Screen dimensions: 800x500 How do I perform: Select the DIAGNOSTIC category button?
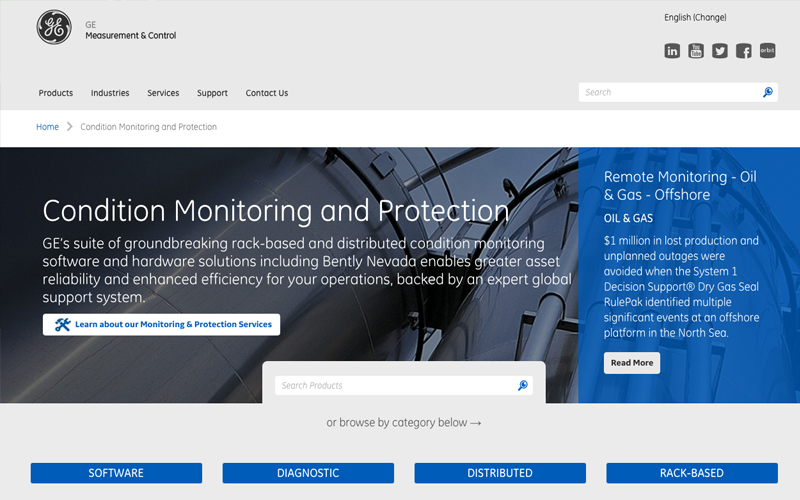(x=308, y=473)
